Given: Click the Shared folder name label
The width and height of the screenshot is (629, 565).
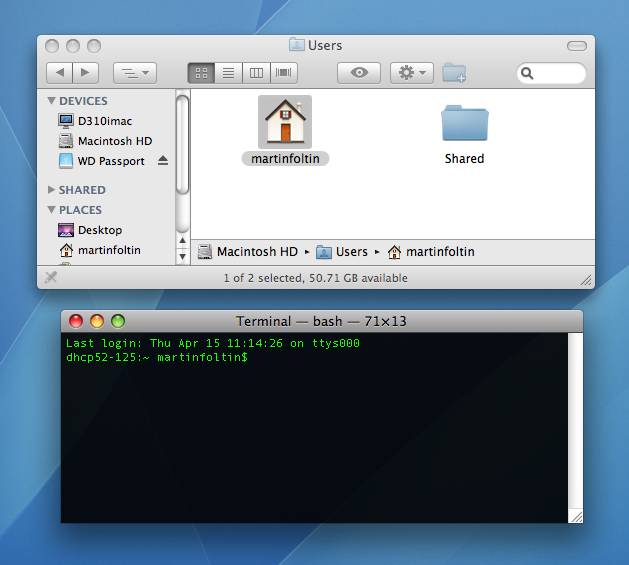Looking at the screenshot, I should [465, 159].
